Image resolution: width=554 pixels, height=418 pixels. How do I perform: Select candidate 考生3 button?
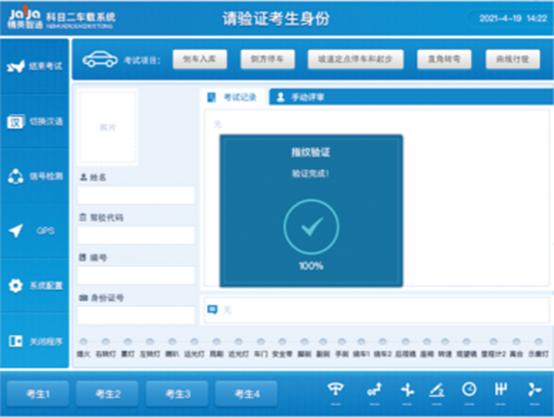pyautogui.click(x=177, y=394)
